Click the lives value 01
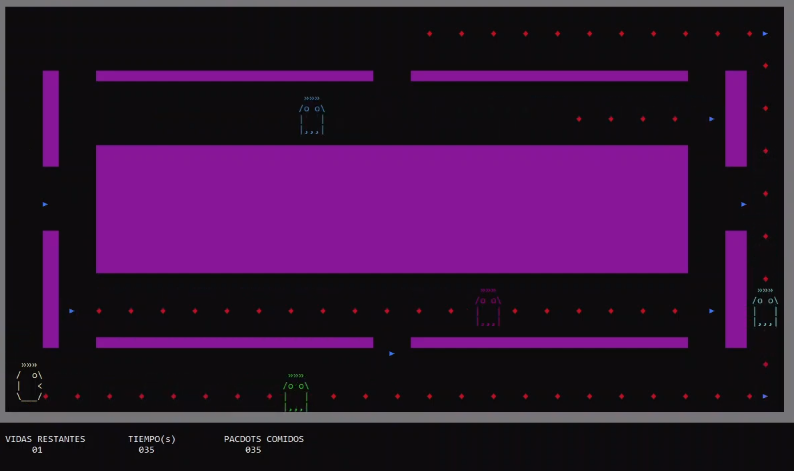Viewport: 794px width, 471px height. click(x=37, y=450)
